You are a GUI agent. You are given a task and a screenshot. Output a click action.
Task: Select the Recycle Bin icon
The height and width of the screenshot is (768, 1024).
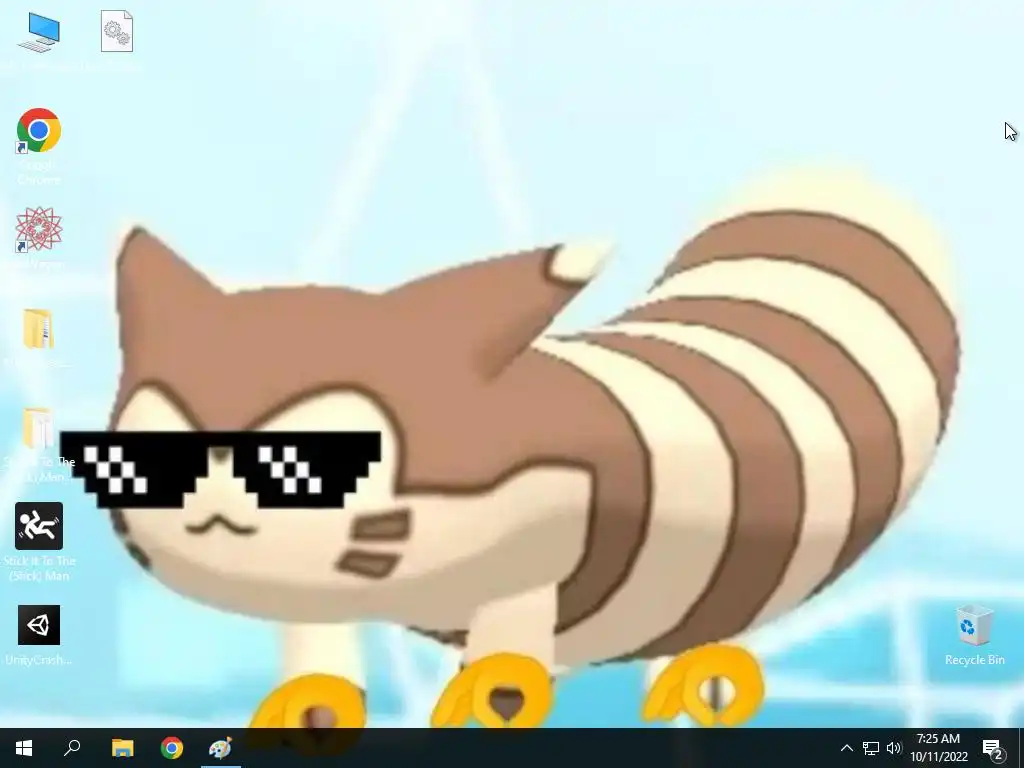tap(974, 627)
